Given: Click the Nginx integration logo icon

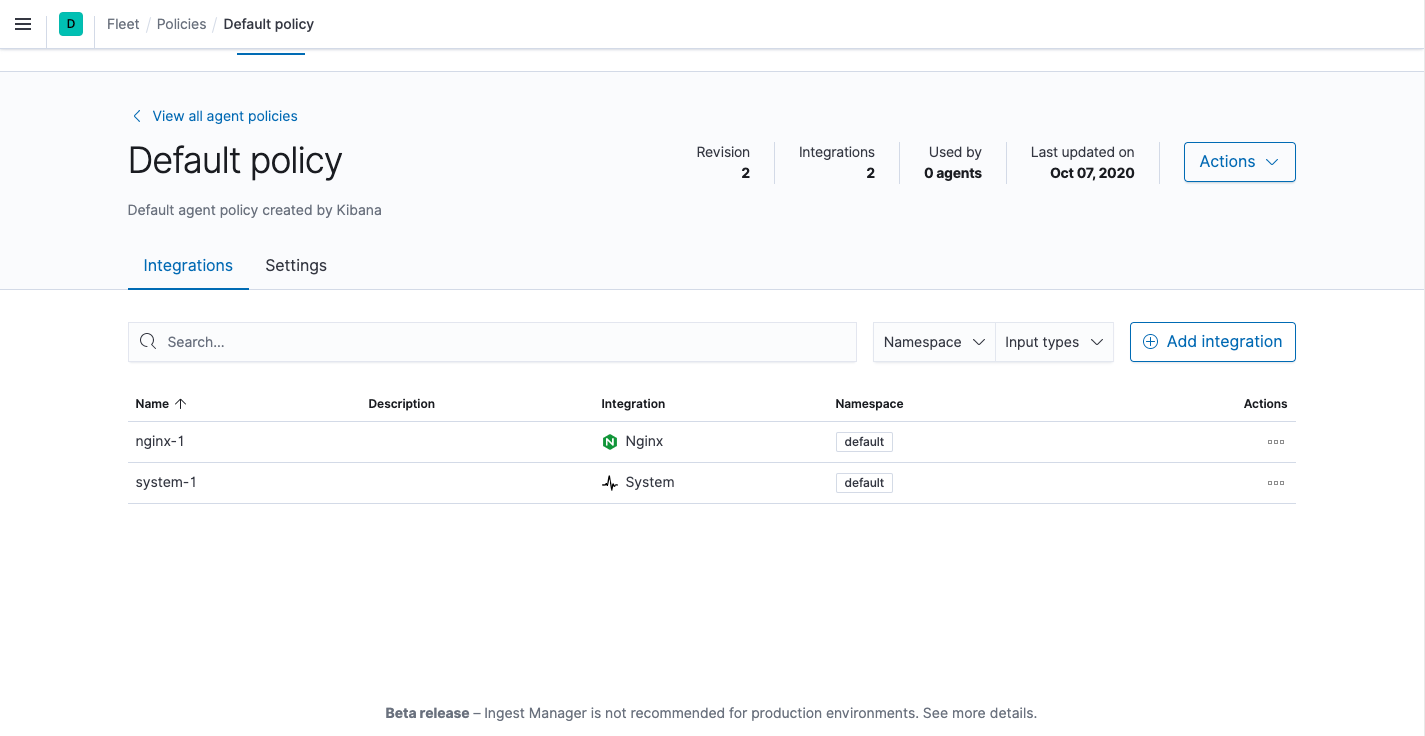Looking at the screenshot, I should pyautogui.click(x=610, y=441).
